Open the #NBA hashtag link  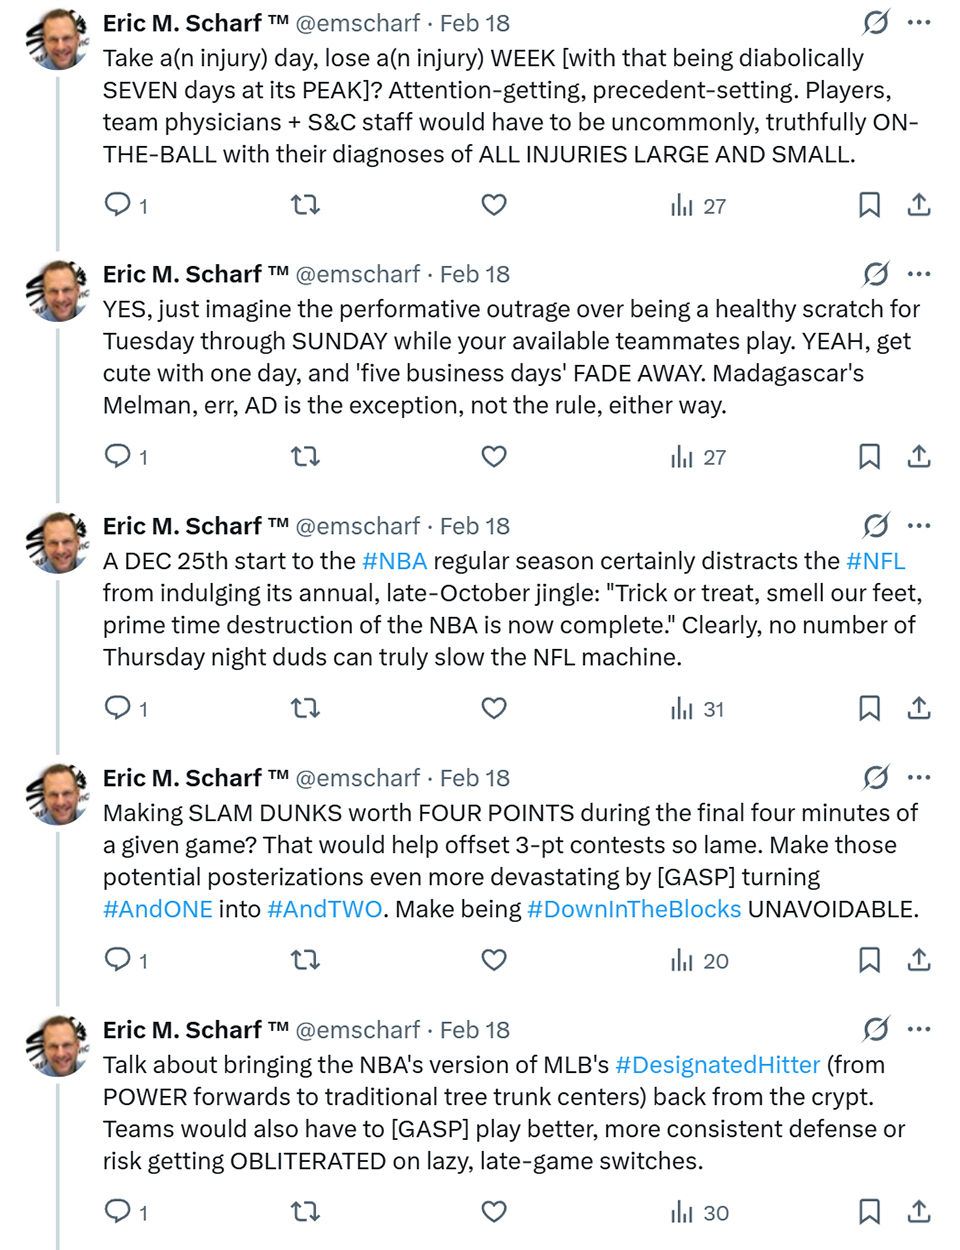tap(394, 561)
